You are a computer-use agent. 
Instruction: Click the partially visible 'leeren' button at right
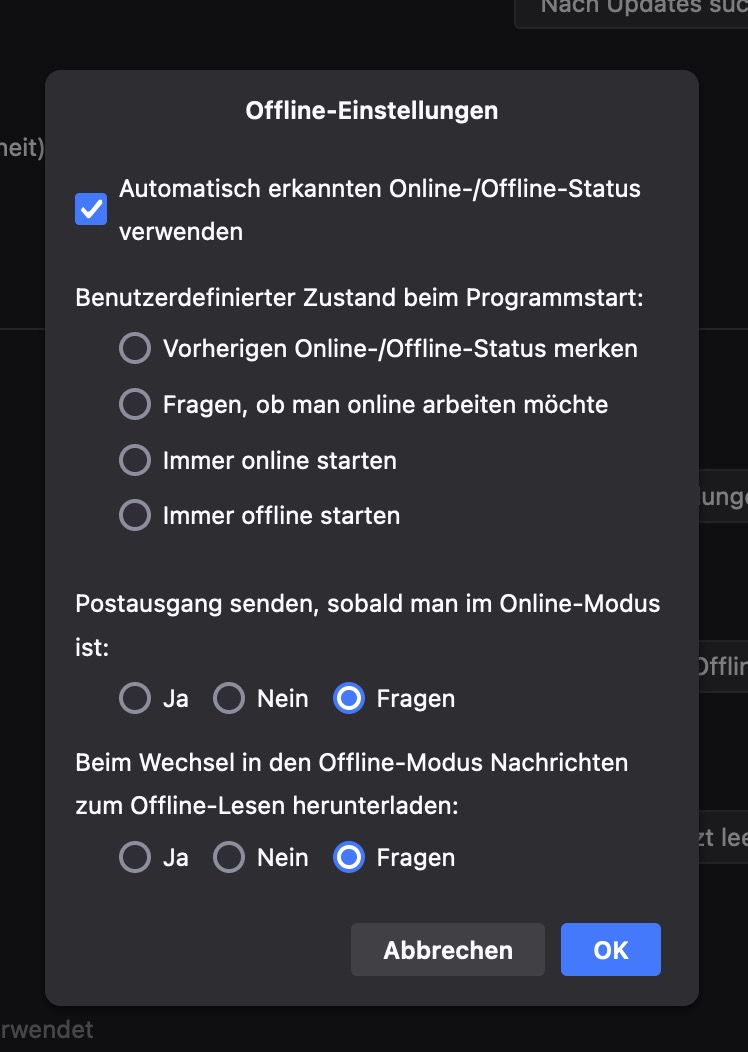pyautogui.click(x=723, y=837)
